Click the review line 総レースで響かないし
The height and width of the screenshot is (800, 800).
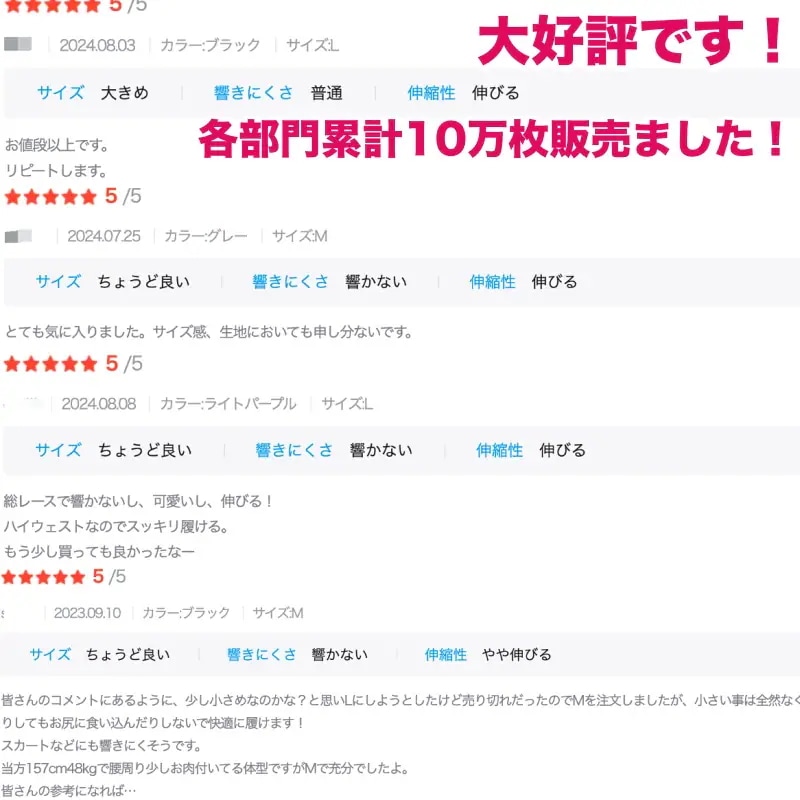(138, 501)
